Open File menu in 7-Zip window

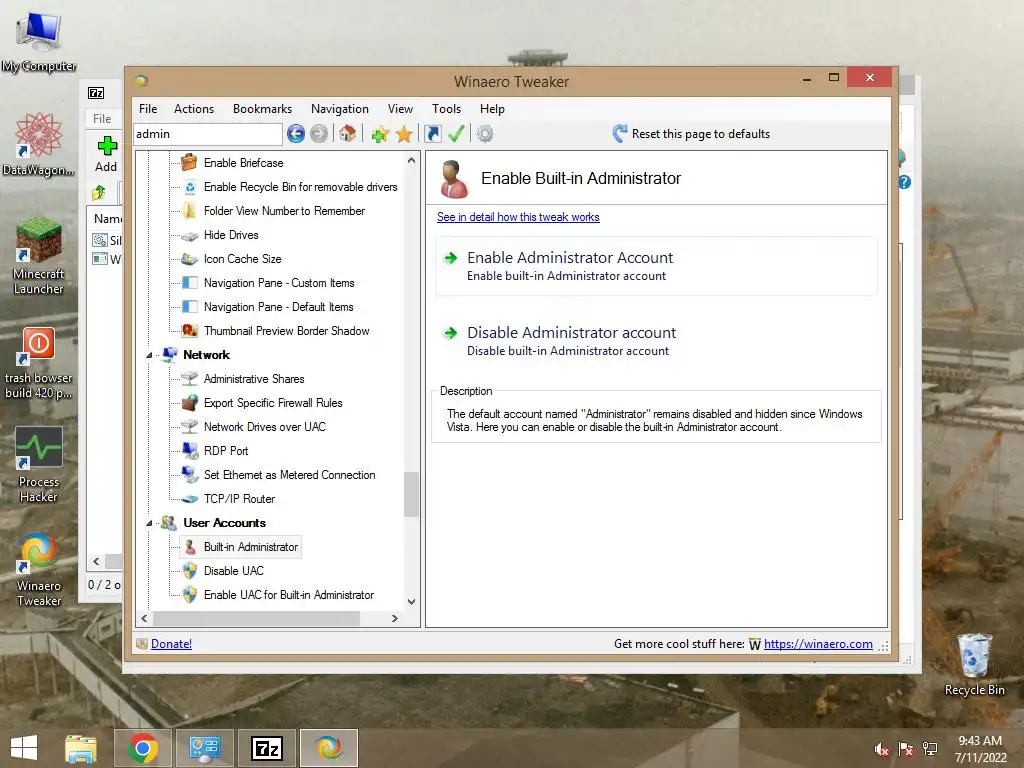point(102,119)
